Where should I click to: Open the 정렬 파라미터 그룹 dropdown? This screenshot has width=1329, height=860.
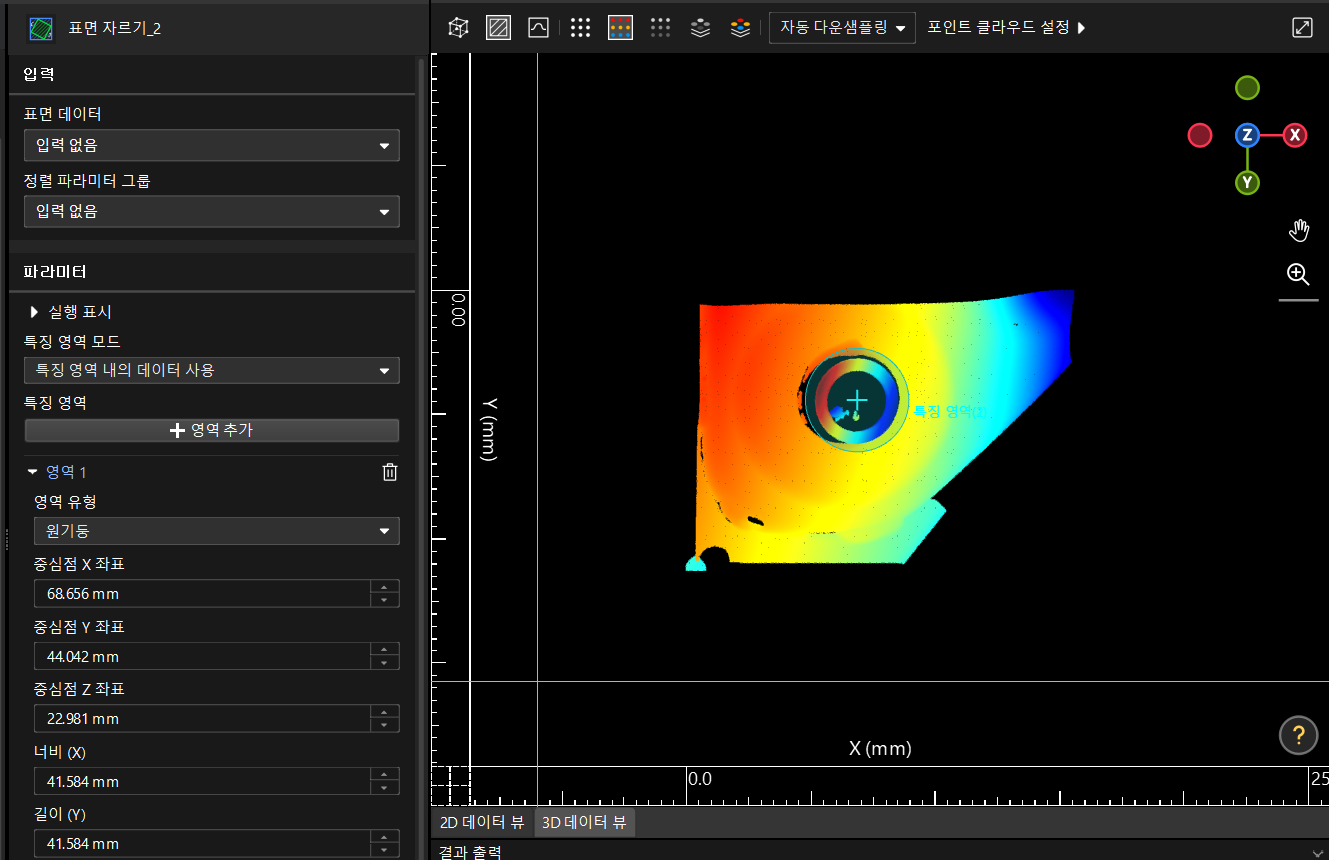[212, 211]
